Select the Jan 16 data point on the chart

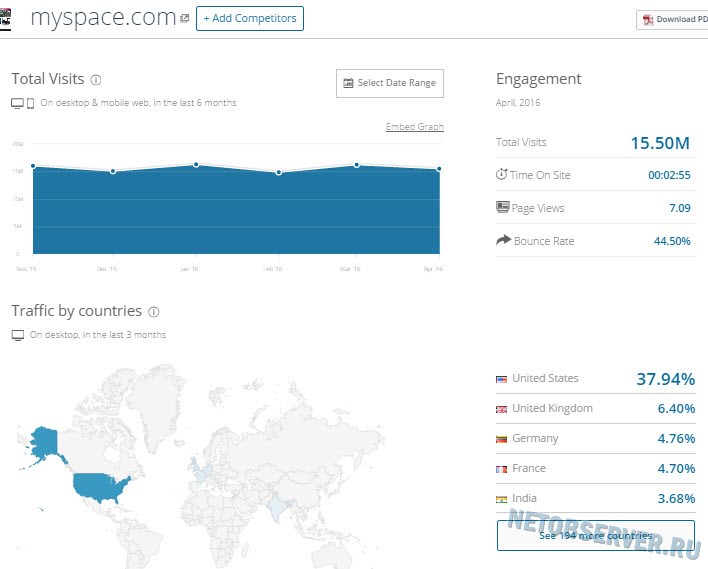[196, 165]
